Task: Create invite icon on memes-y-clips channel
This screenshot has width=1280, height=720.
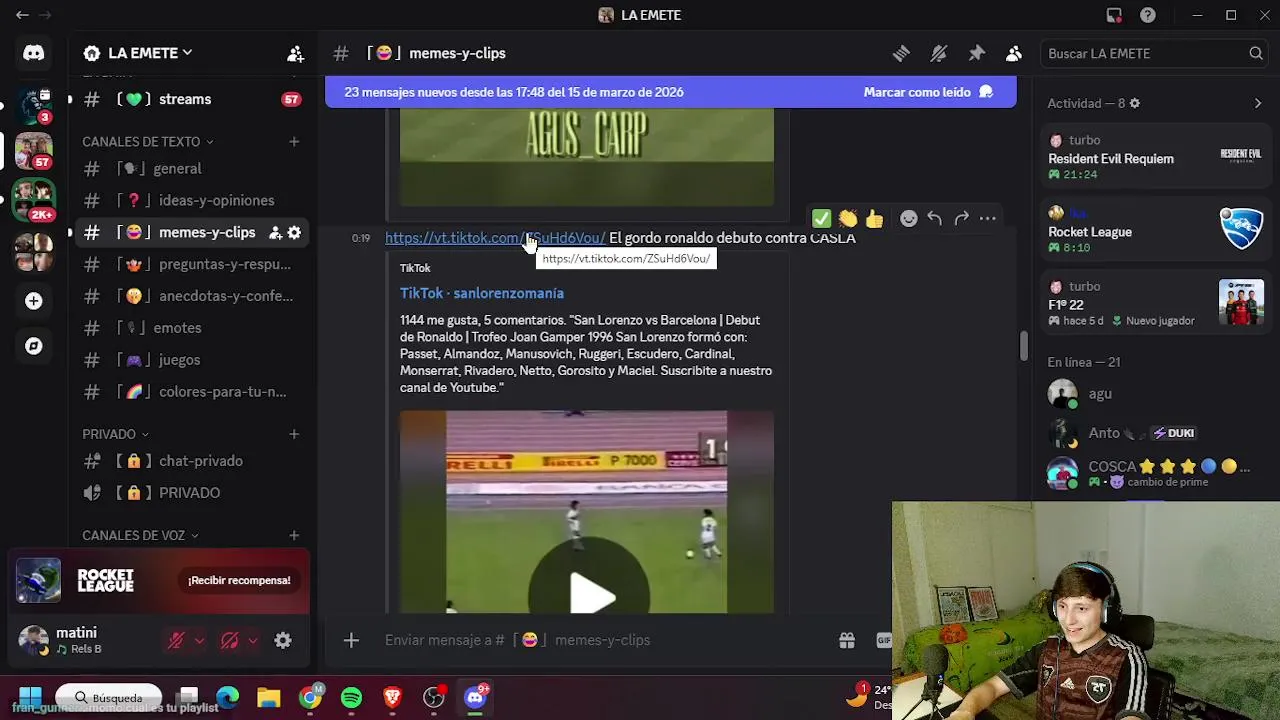Action: pyautogui.click(x=275, y=232)
